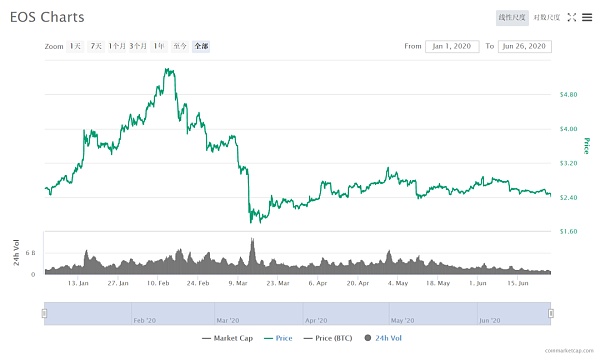Choose the 1年 zoom option
This screenshot has width=600, height=360.
point(159,46)
